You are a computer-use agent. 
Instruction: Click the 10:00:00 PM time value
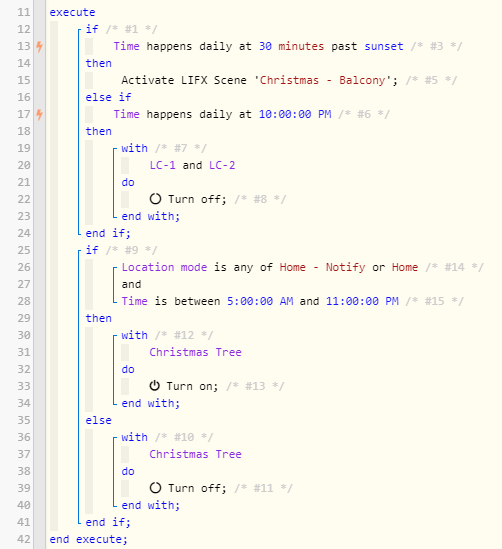click(x=295, y=114)
